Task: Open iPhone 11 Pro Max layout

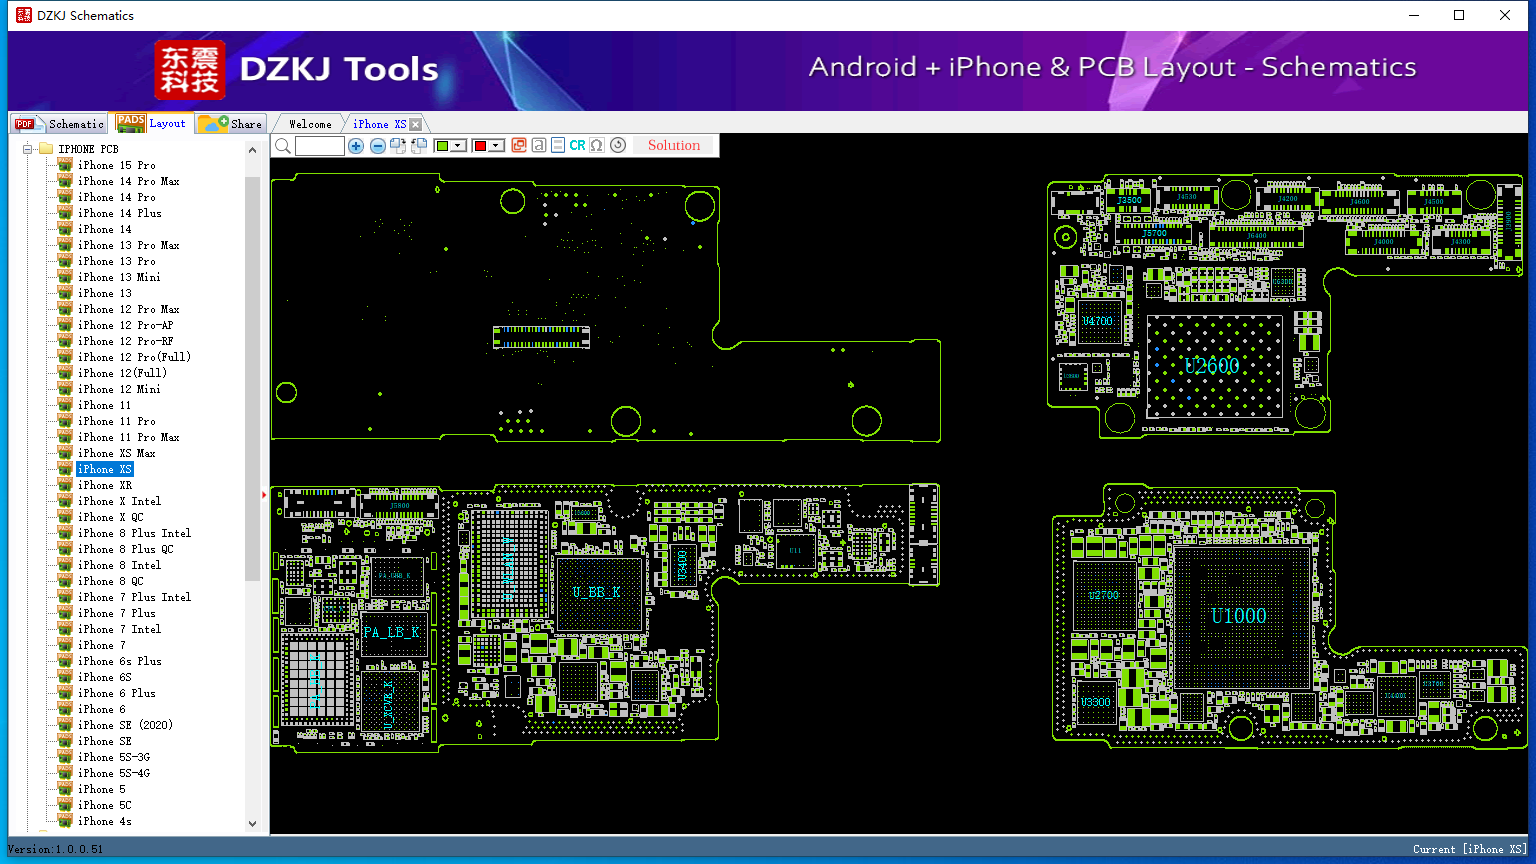Action: (x=128, y=437)
